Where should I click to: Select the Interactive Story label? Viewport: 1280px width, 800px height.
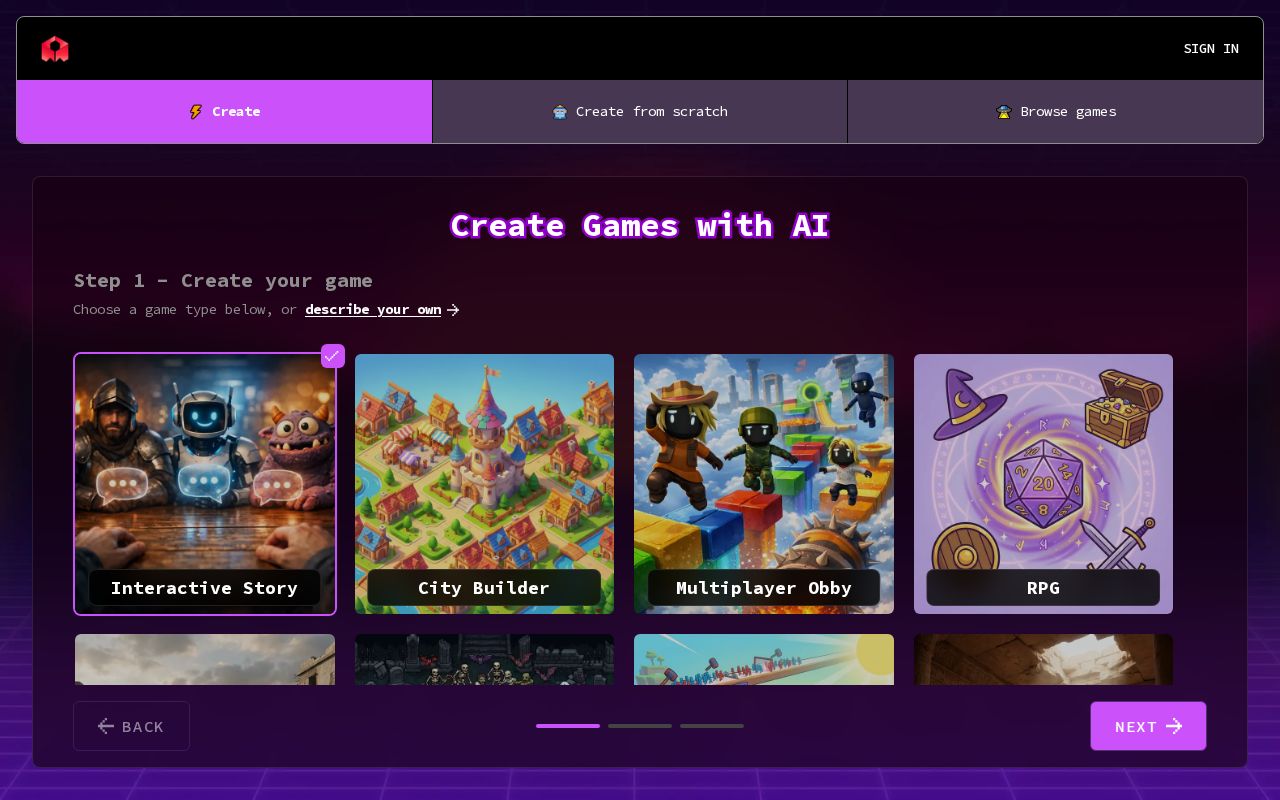pos(204,588)
